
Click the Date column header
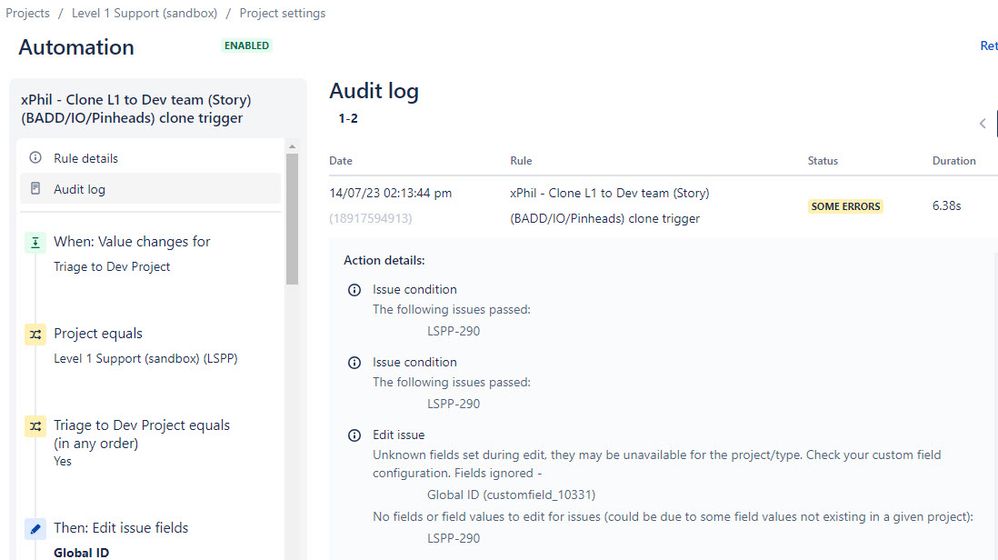click(341, 161)
